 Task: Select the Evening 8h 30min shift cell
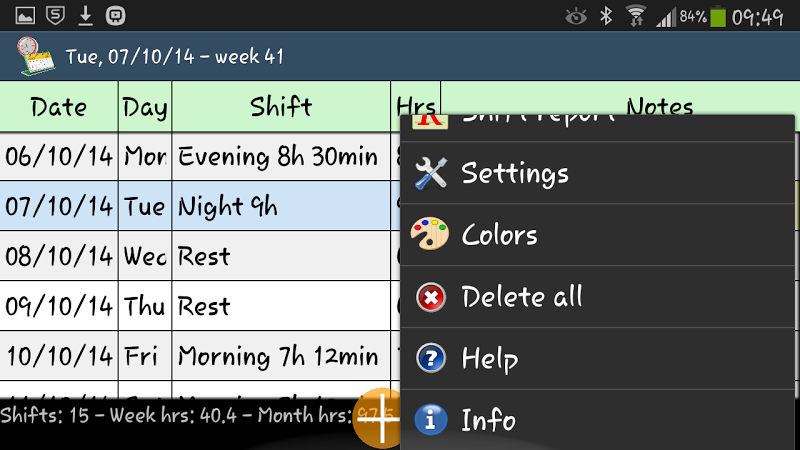point(281,156)
